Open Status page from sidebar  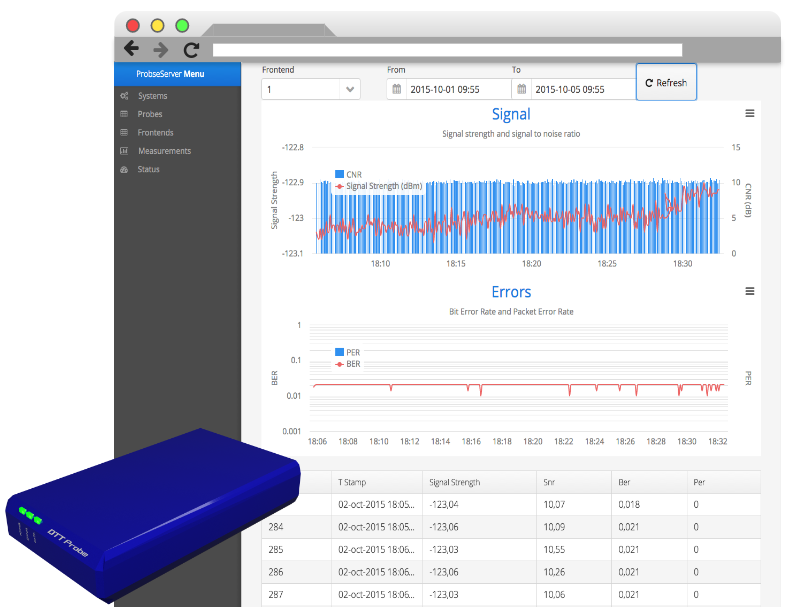pyautogui.click(x=148, y=169)
